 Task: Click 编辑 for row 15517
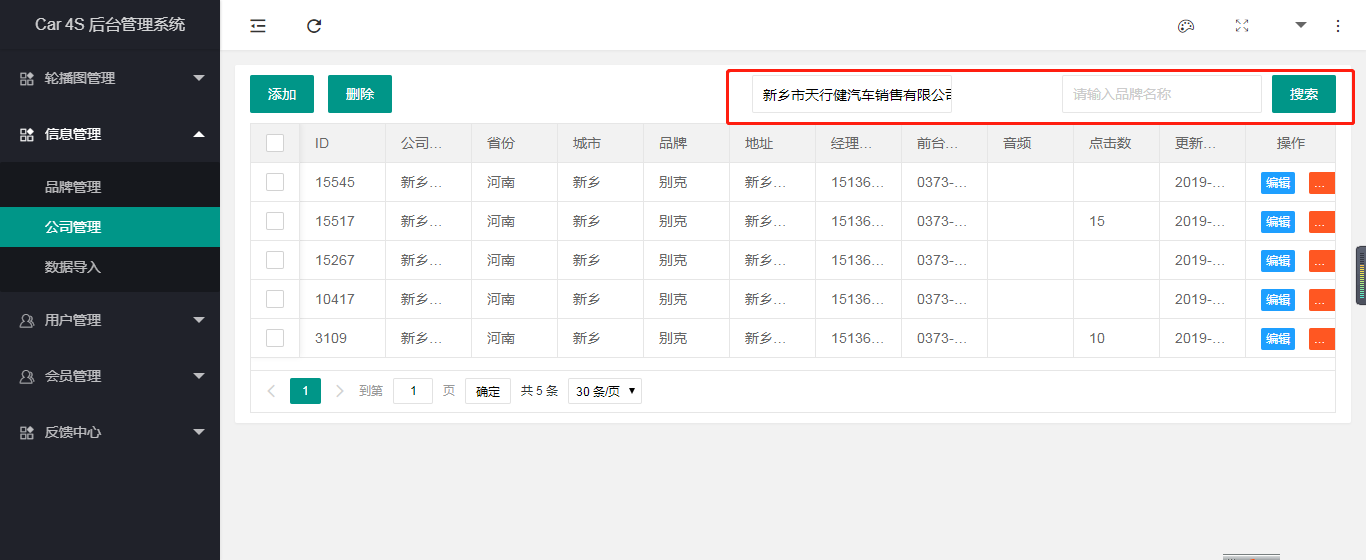(x=1278, y=221)
